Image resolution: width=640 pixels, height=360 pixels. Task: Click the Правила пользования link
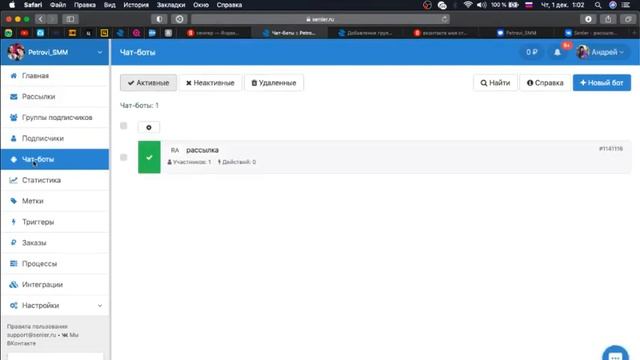pos(37,327)
